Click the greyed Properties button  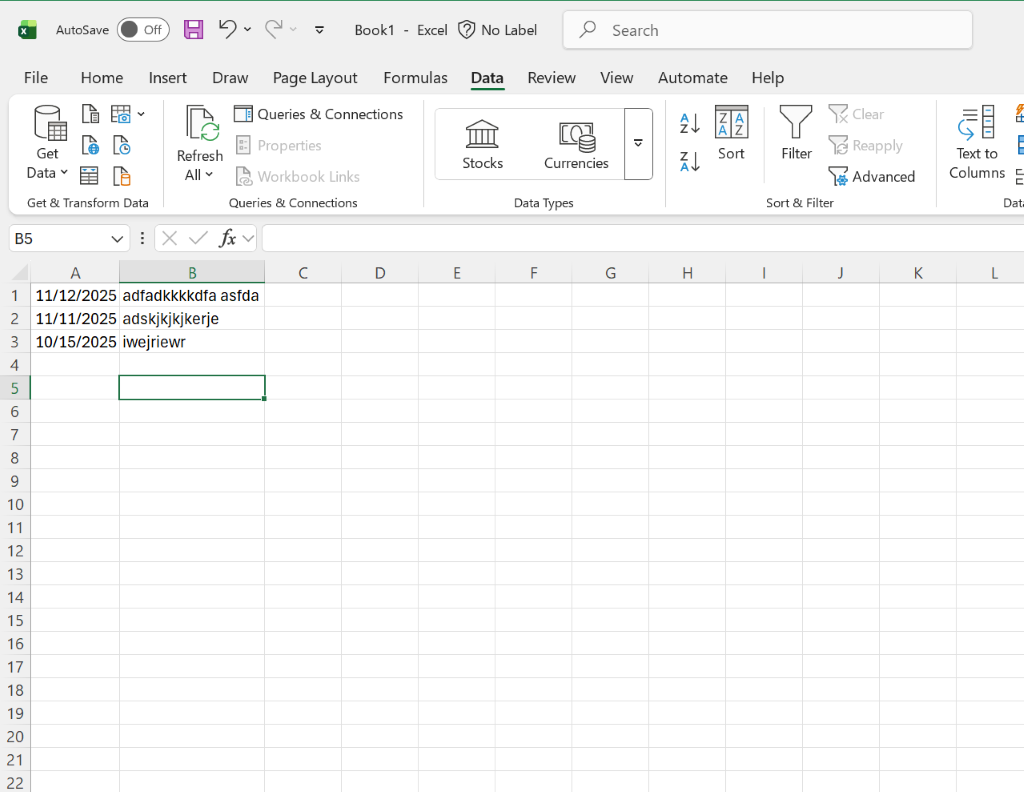(x=278, y=145)
